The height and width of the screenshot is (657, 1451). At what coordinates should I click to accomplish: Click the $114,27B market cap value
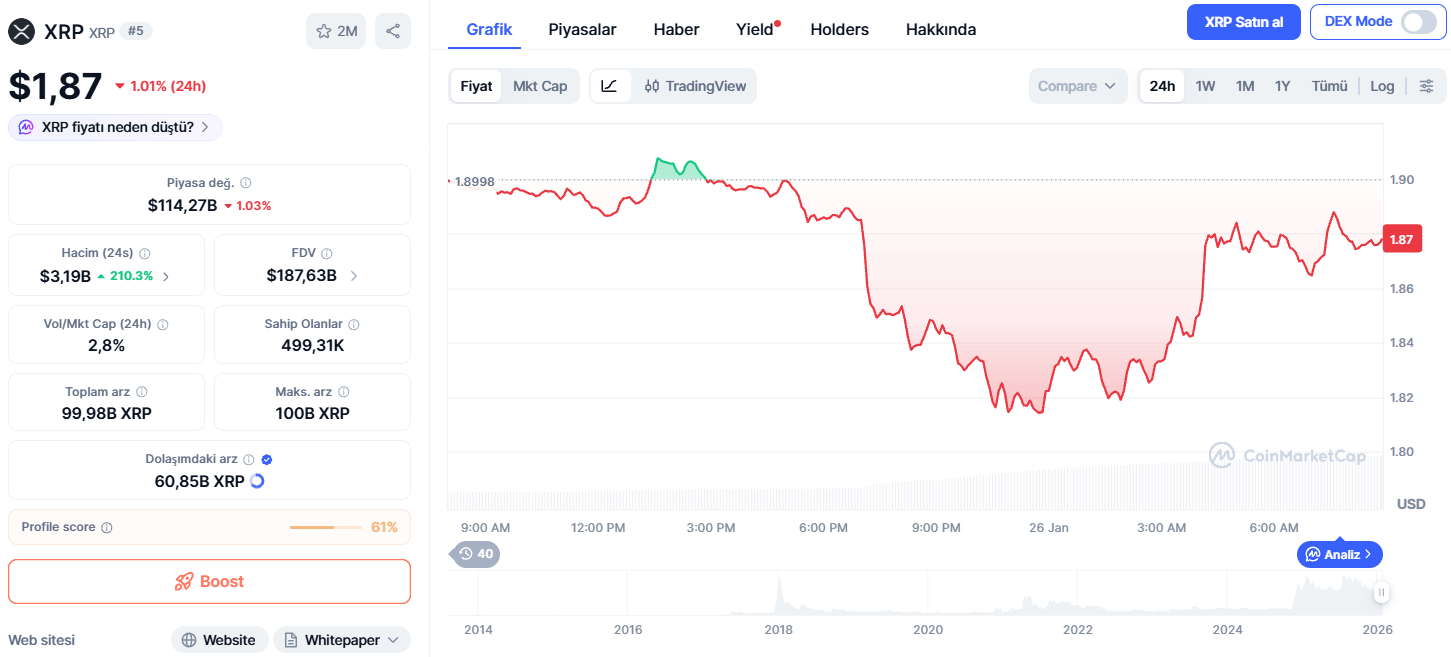click(x=182, y=205)
